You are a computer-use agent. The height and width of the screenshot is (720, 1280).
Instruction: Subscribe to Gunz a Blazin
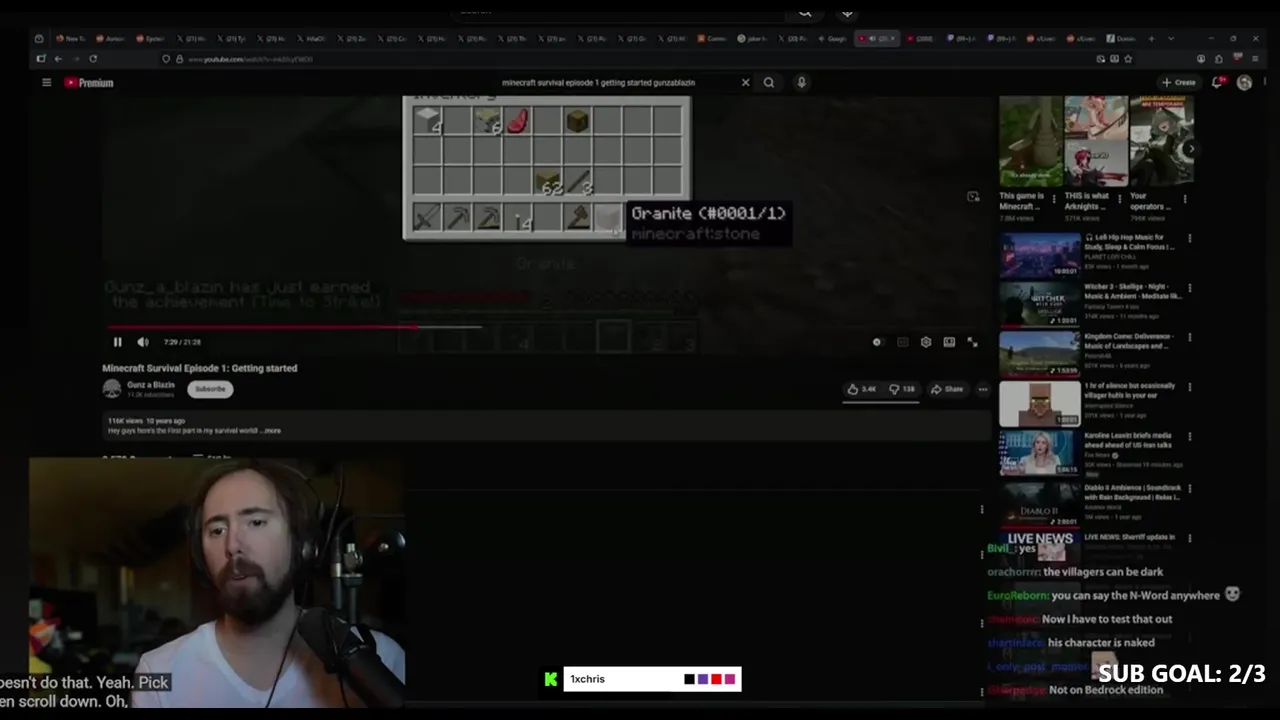[210, 389]
